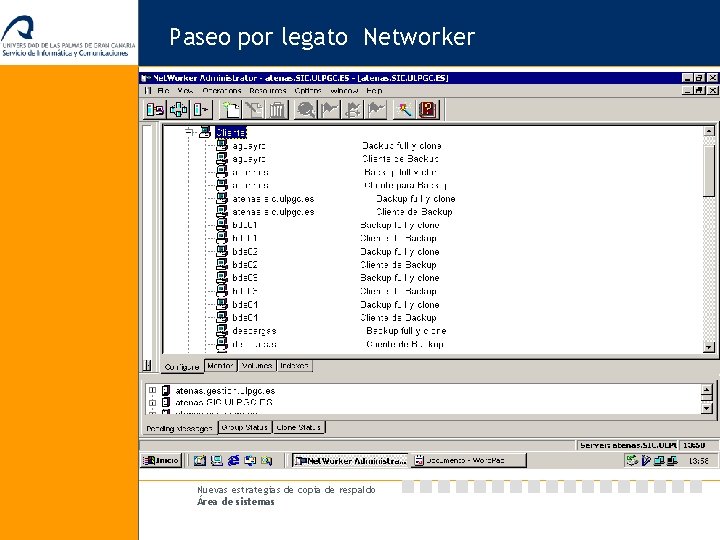
Task: Click the create new resource icon
Action: (x=231, y=110)
